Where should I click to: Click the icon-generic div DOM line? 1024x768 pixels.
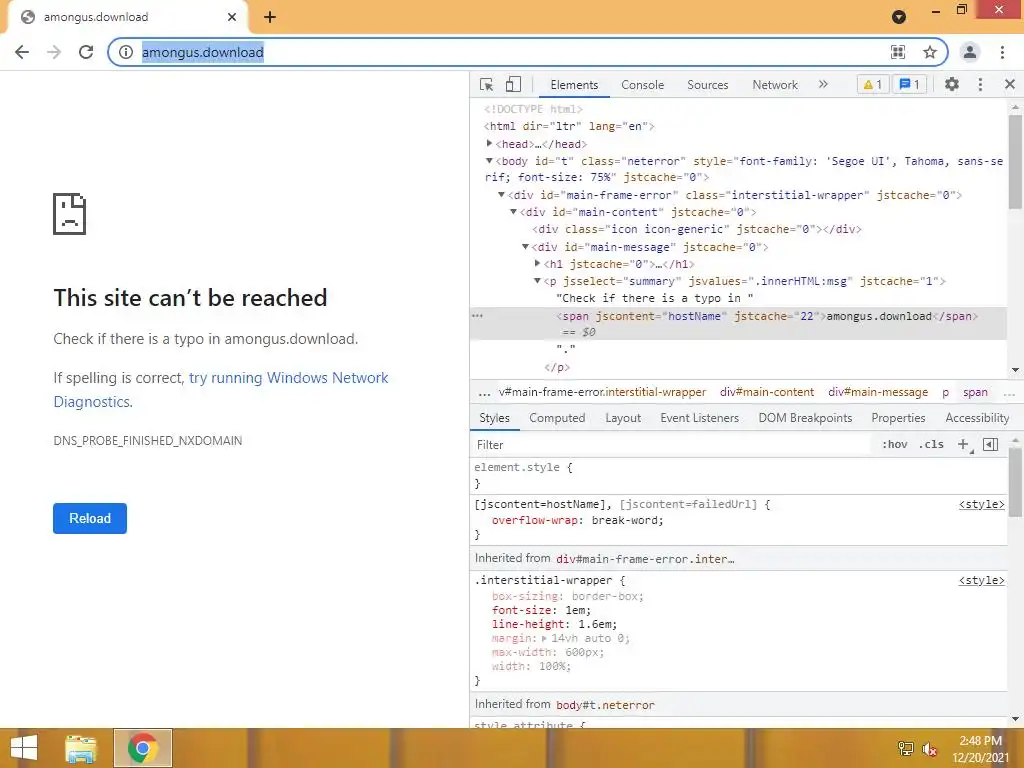tap(697, 229)
